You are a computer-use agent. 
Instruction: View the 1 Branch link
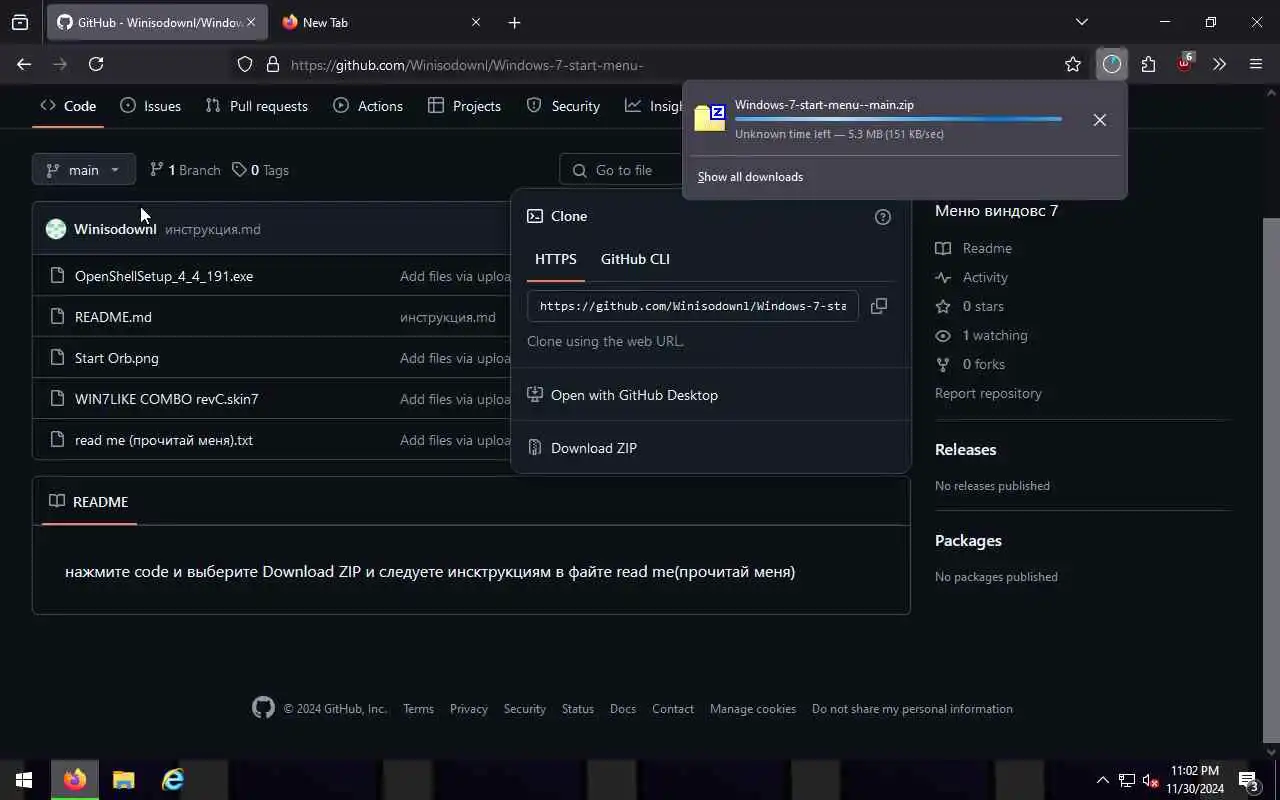(x=185, y=170)
